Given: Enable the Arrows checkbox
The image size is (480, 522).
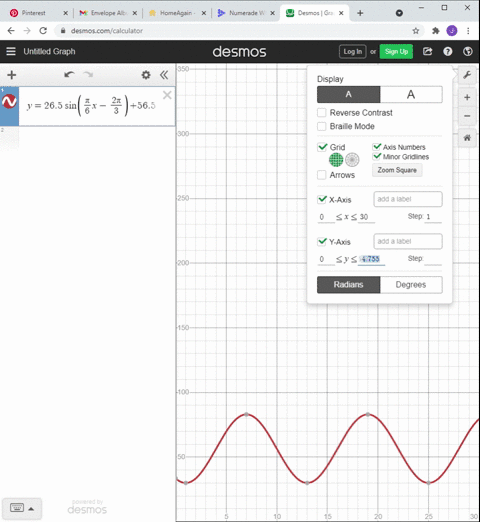Looking at the screenshot, I should 322,175.
